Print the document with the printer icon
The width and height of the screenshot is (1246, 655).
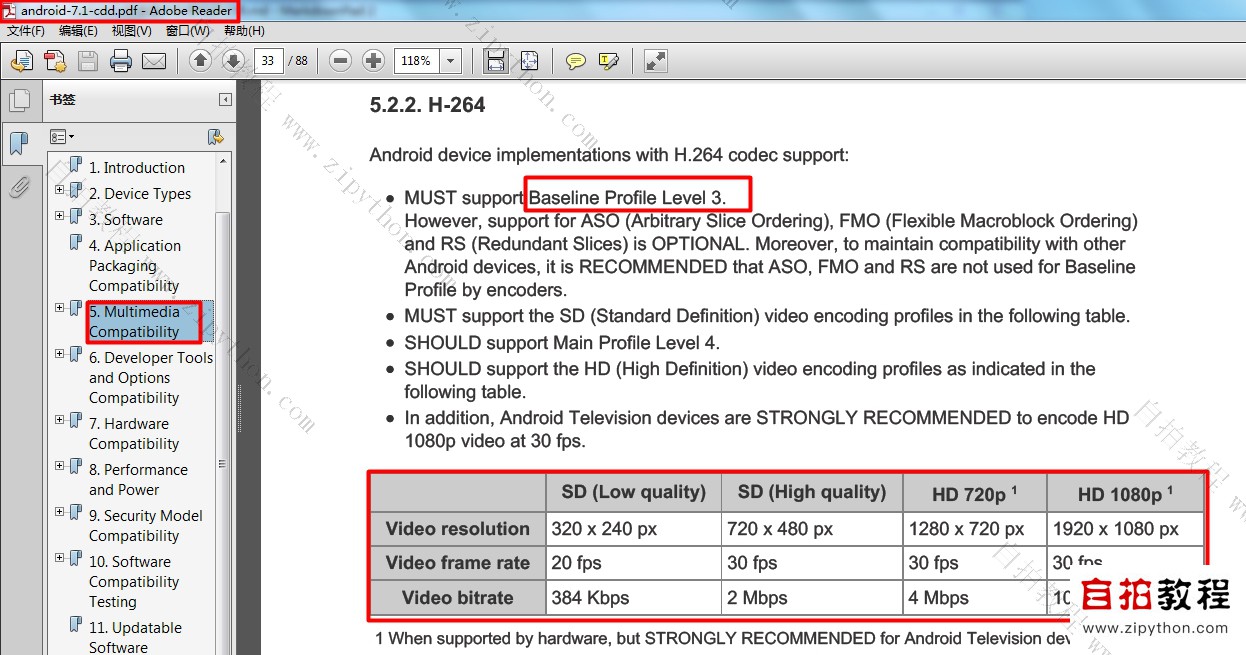[121, 61]
